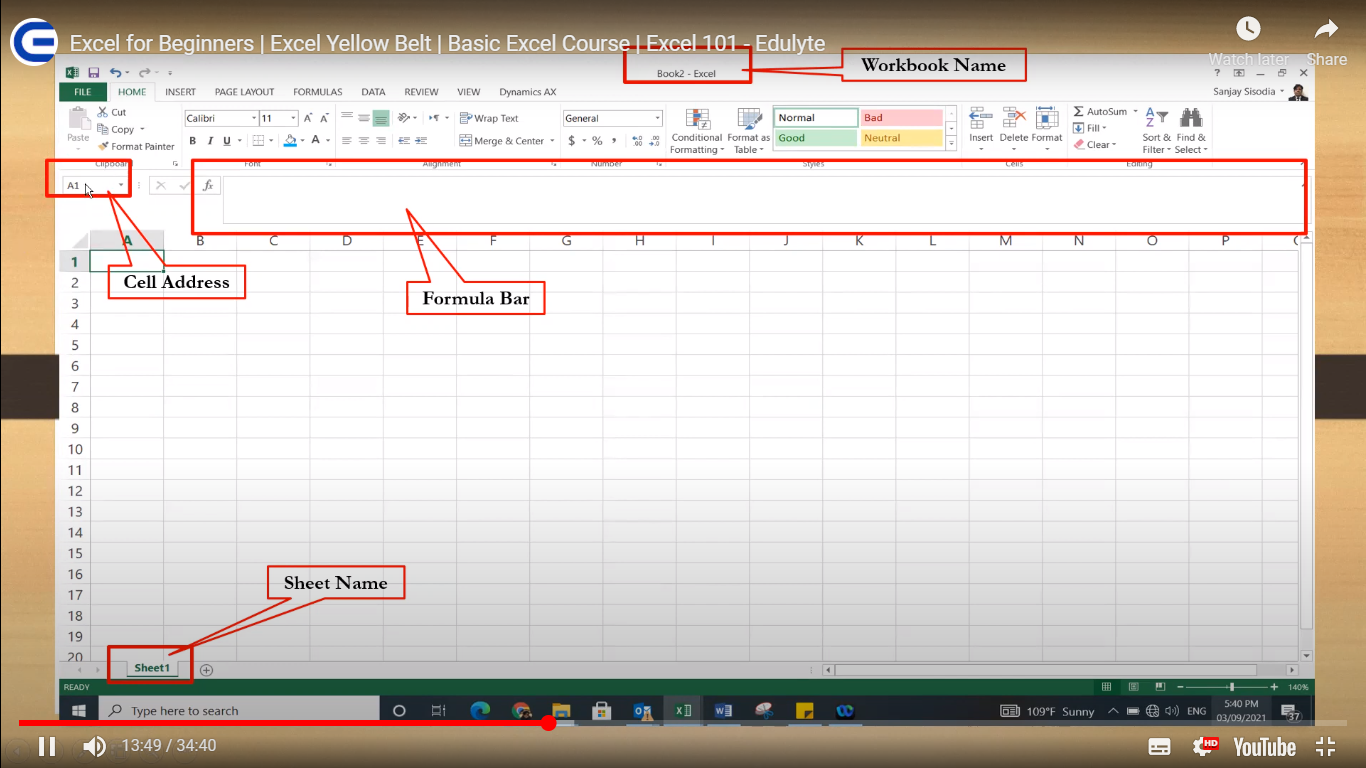Screen dimensions: 1366x768
Task: Open the FORMULAS ribbon tab
Action: (x=317, y=92)
